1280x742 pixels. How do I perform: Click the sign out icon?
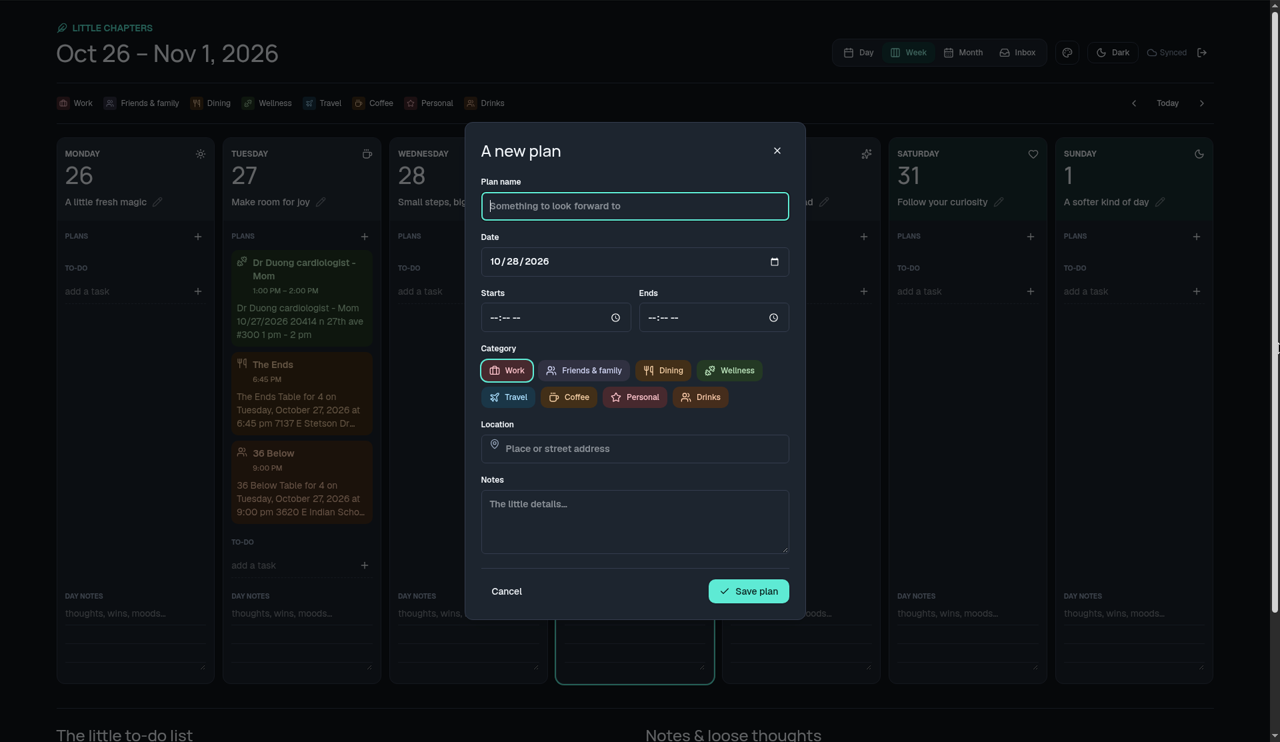(x=1202, y=53)
